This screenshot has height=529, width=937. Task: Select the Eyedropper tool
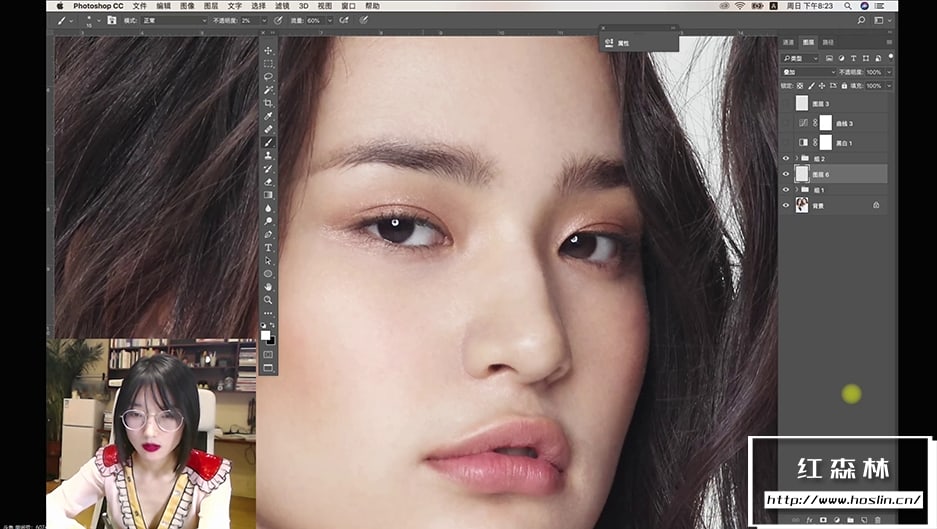pos(268,116)
